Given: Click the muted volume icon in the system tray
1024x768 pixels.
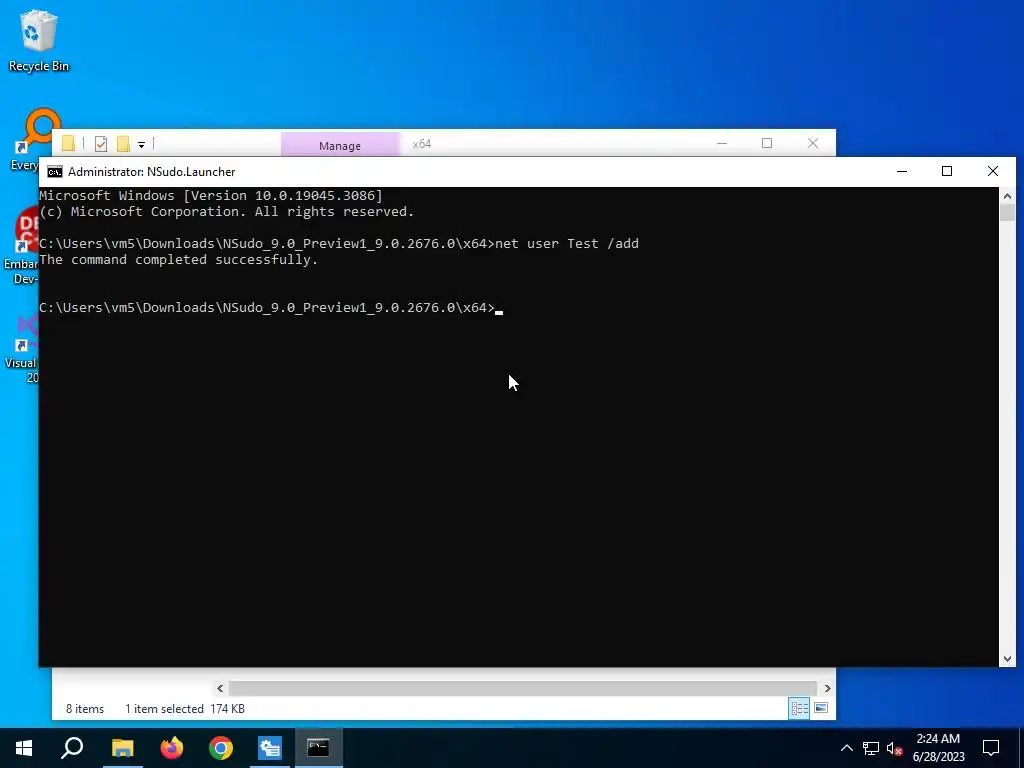Looking at the screenshot, I should click(895, 748).
